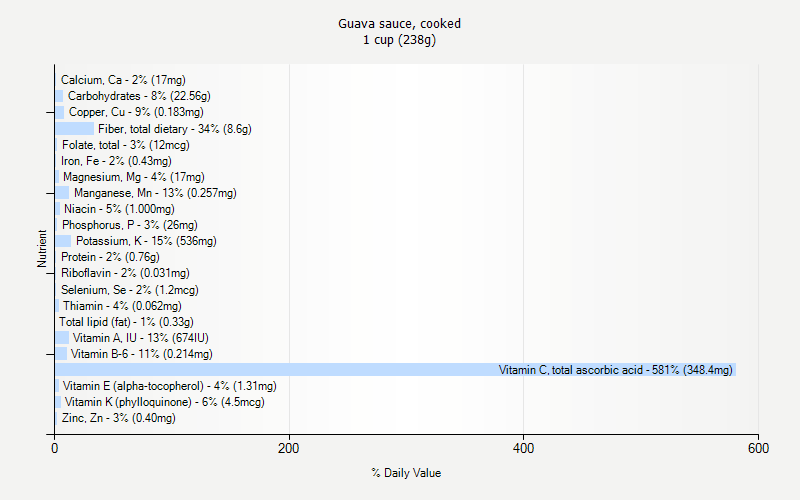800x500 pixels.
Task: Click the Calcium, Ca 2% label
Action: 123,80
